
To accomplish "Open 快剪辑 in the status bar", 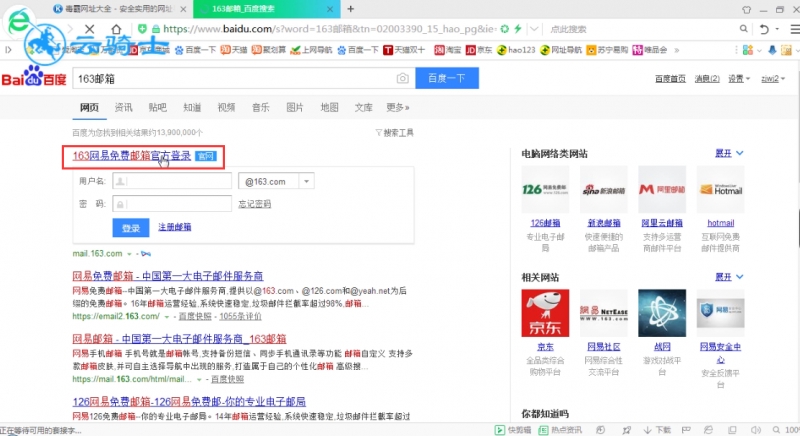I will pos(513,430).
